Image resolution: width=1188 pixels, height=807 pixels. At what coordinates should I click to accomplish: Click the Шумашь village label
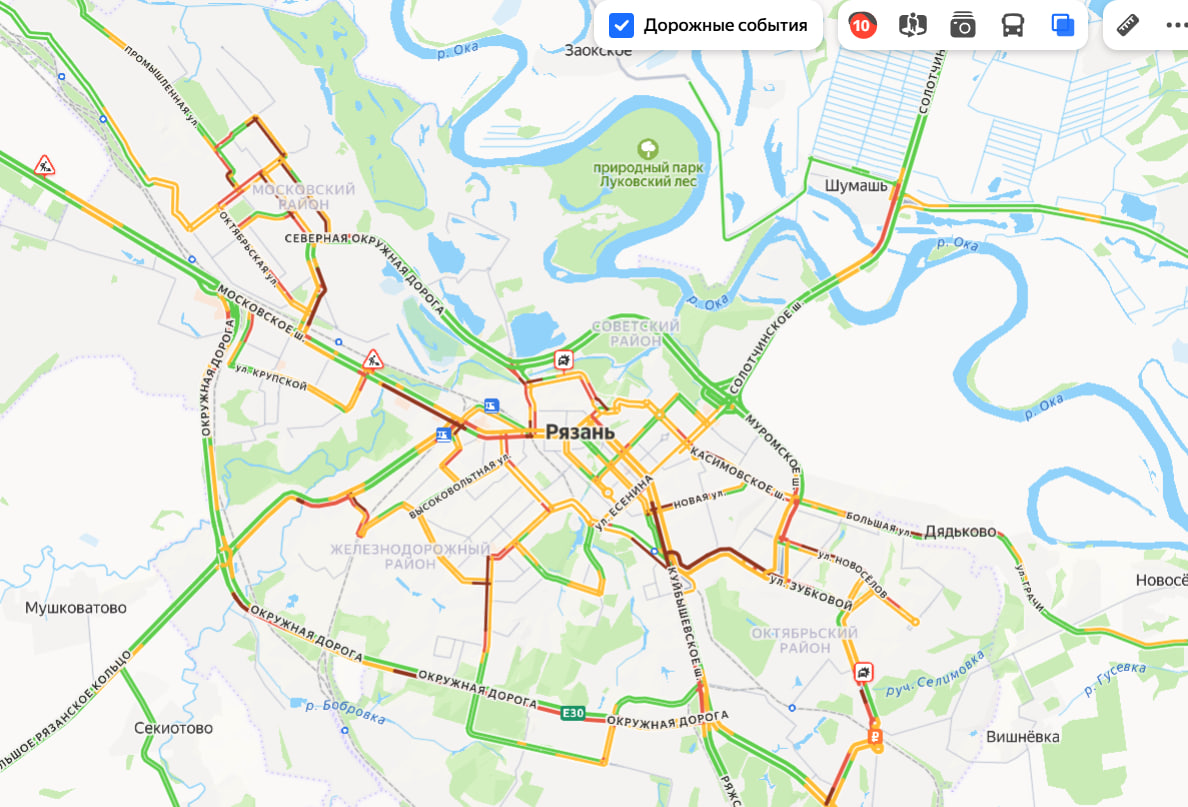[855, 186]
